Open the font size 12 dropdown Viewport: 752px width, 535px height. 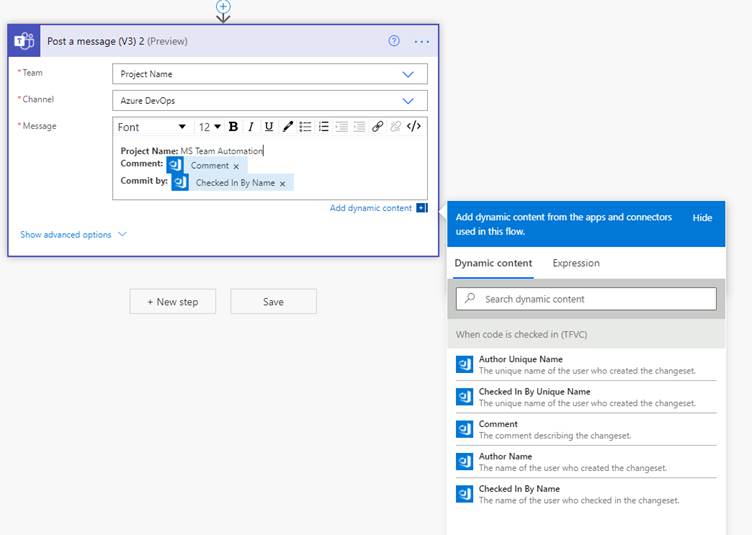tap(210, 127)
